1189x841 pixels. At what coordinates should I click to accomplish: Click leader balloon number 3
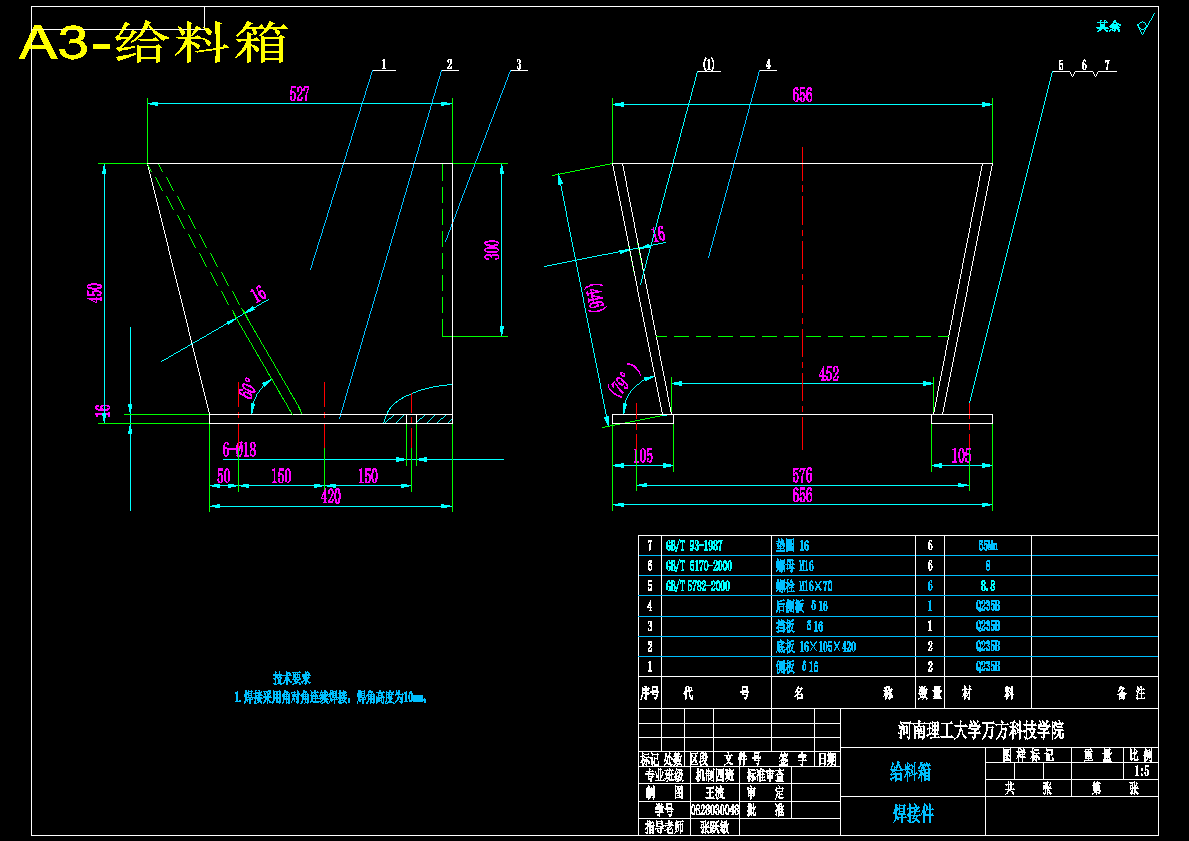[519, 64]
